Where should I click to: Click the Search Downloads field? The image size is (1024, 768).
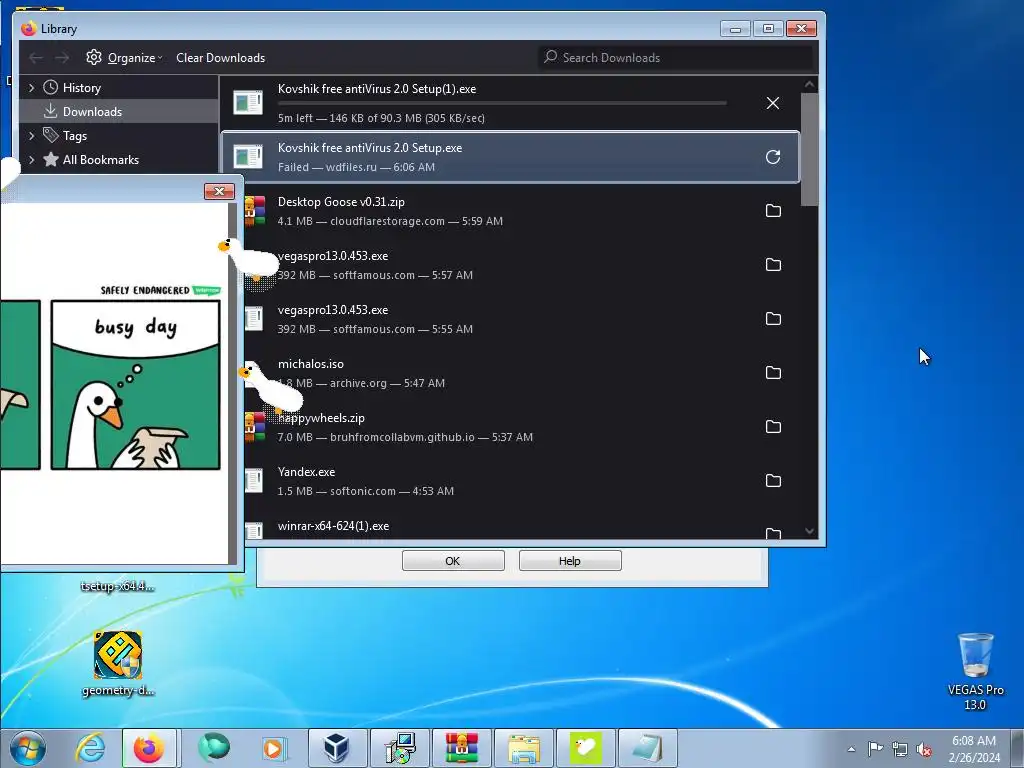point(676,57)
